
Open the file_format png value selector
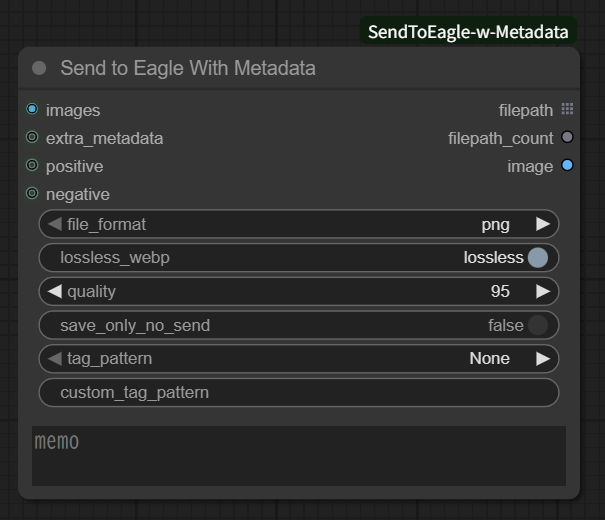tap(495, 225)
